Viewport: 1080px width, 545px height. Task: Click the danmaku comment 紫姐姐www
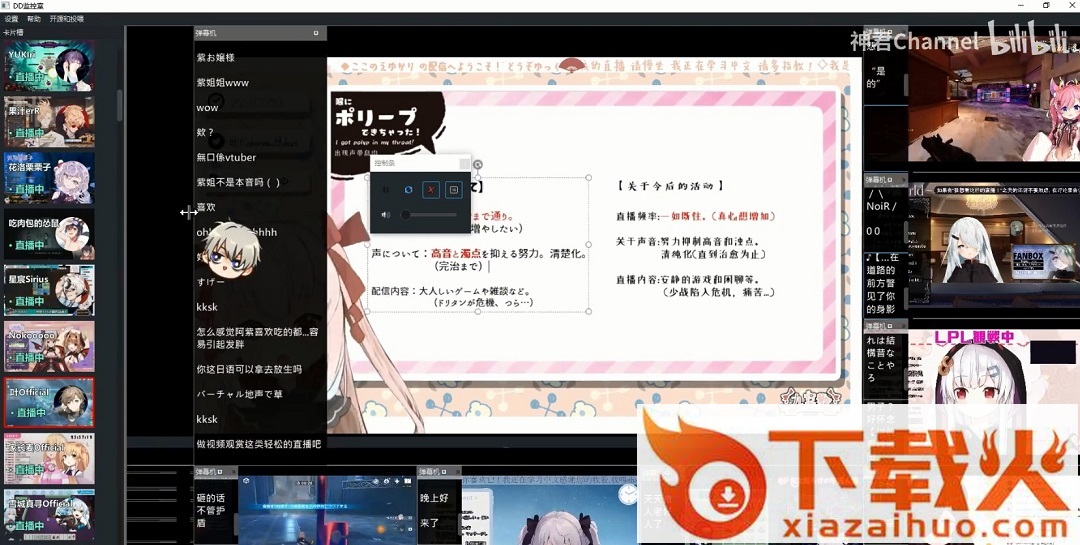pyautogui.click(x=222, y=83)
